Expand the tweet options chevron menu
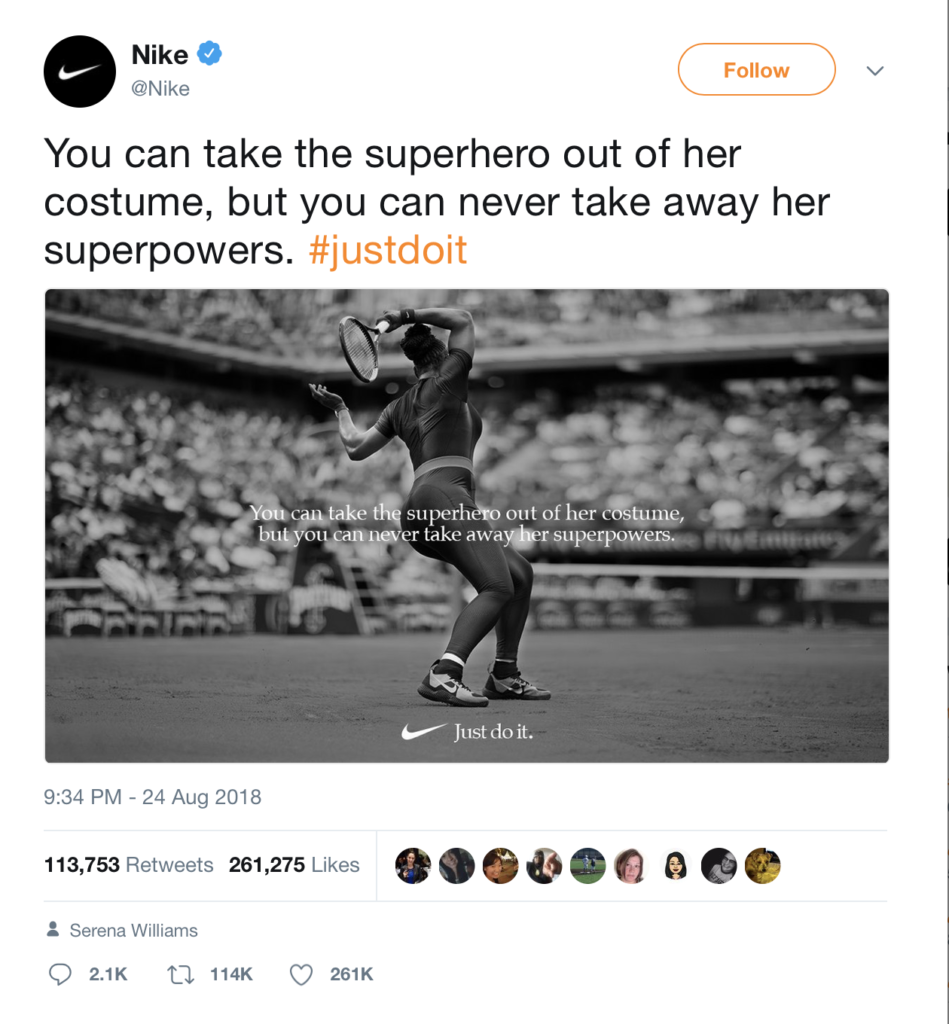The image size is (949, 1024). pos(875,71)
